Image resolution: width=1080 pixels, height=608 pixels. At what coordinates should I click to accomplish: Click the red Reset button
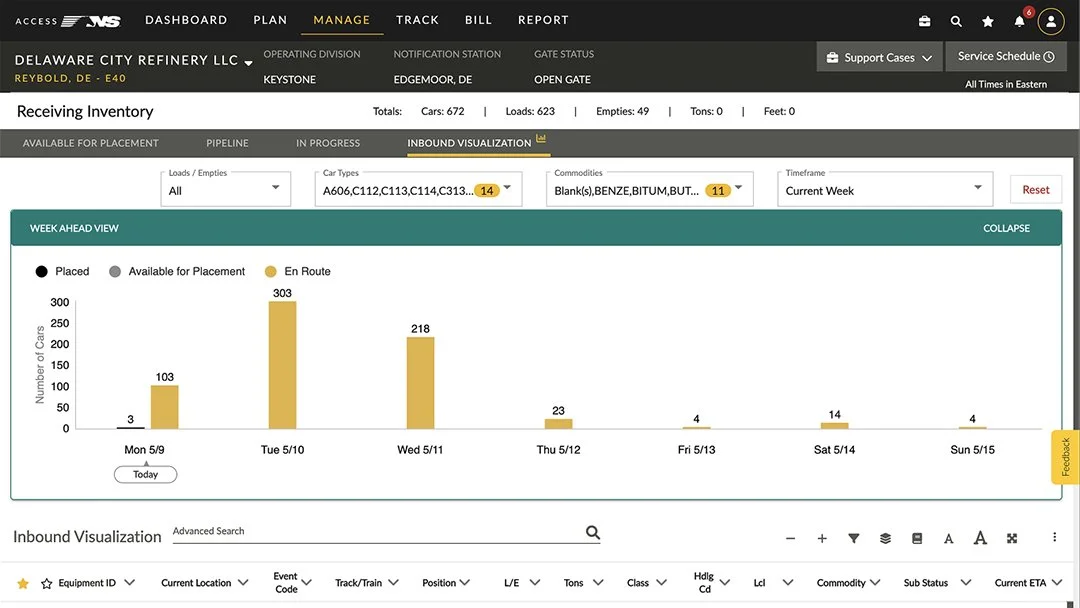click(1036, 189)
